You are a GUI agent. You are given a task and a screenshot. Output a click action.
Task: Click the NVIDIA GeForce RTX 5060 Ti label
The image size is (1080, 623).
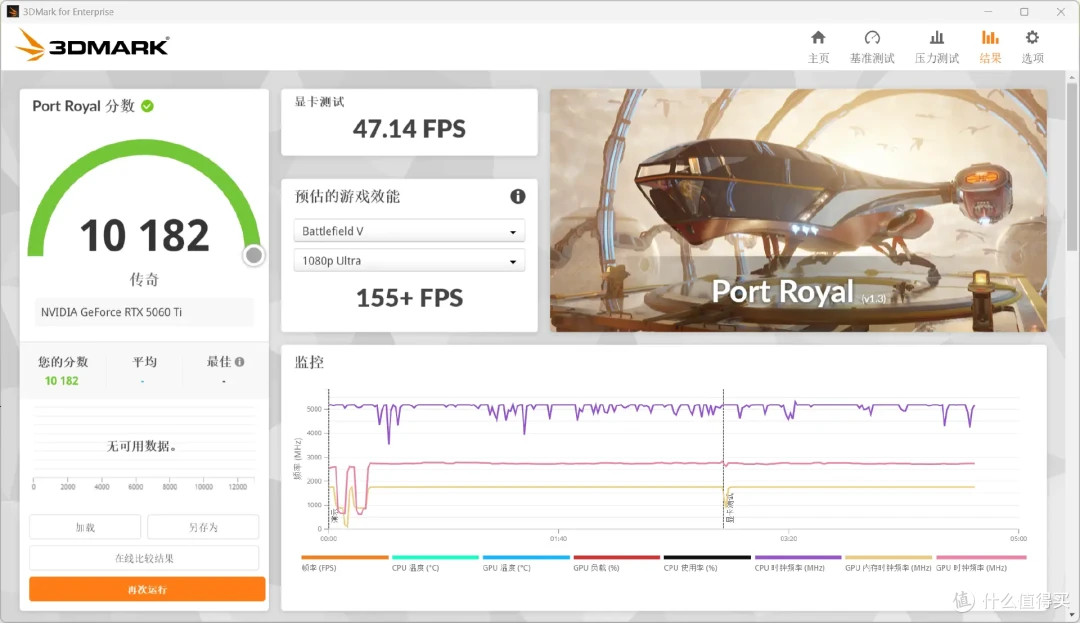(112, 312)
